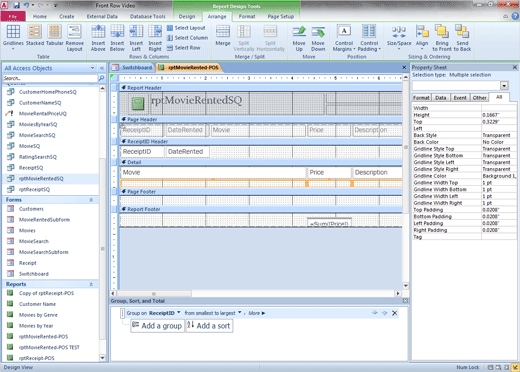Select MovieRentalPriceUQ query
The width and height of the screenshot is (520, 372).
point(43,114)
